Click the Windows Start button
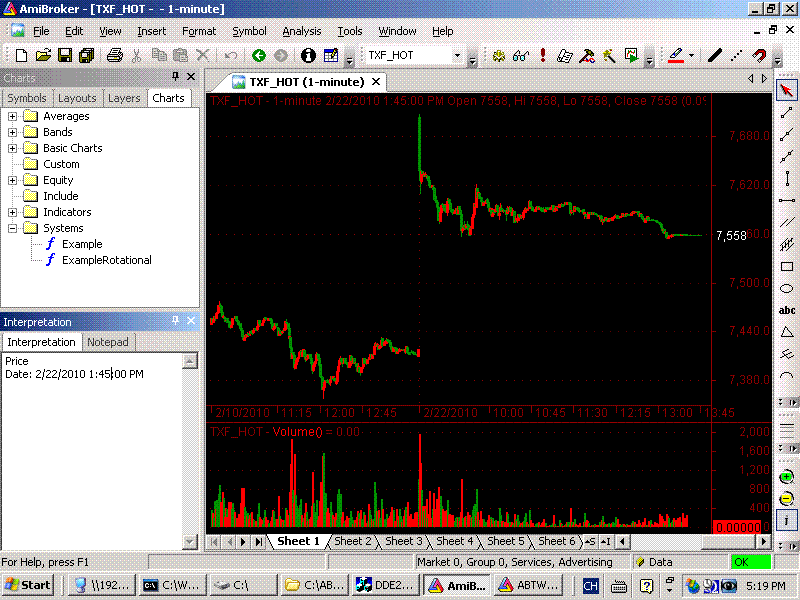 click(x=28, y=585)
